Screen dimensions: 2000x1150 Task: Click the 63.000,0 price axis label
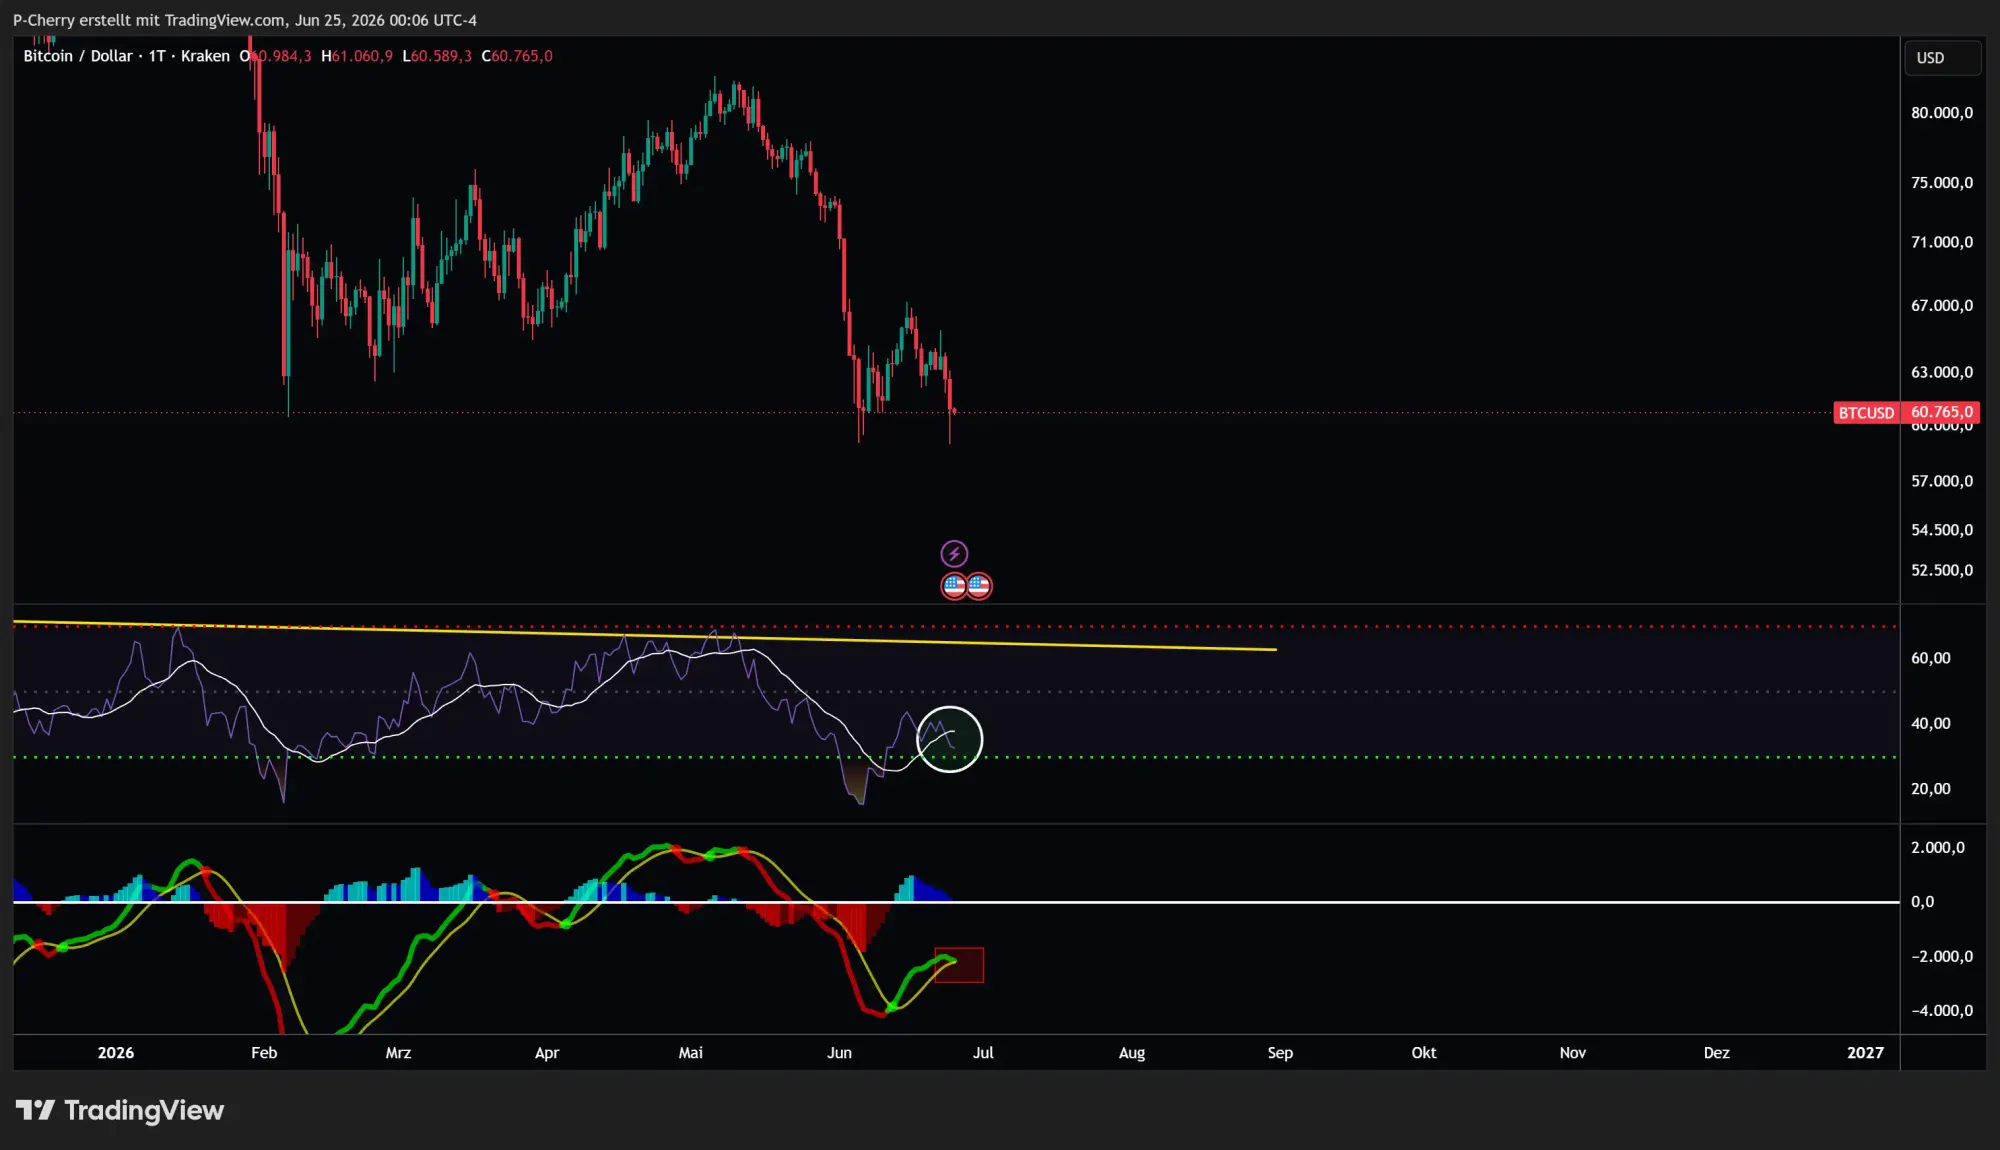(1942, 372)
